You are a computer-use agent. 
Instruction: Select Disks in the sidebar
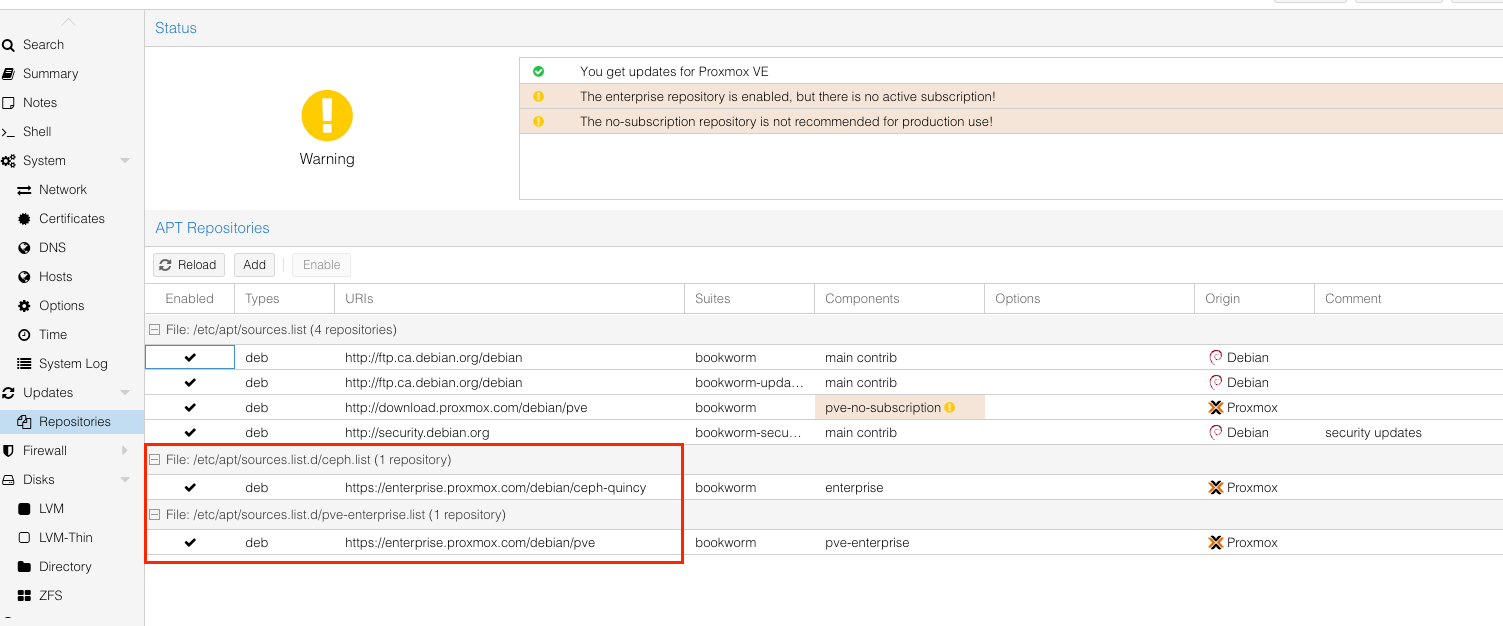click(x=39, y=479)
